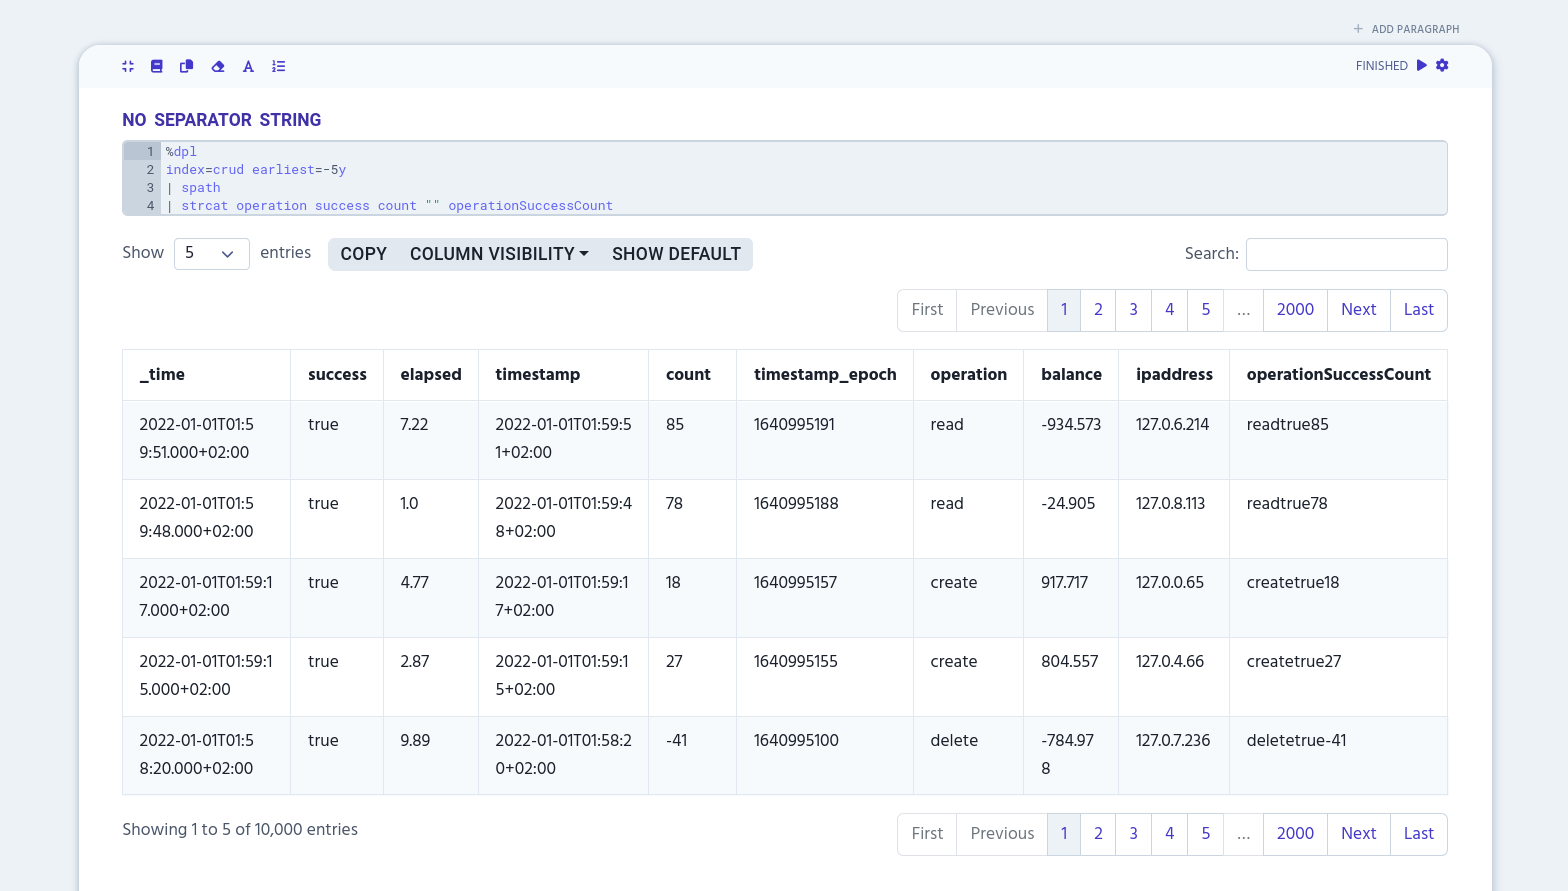The height and width of the screenshot is (891, 1568).
Task: Click Previous in the bottom pagination
Action: pos(1002,834)
